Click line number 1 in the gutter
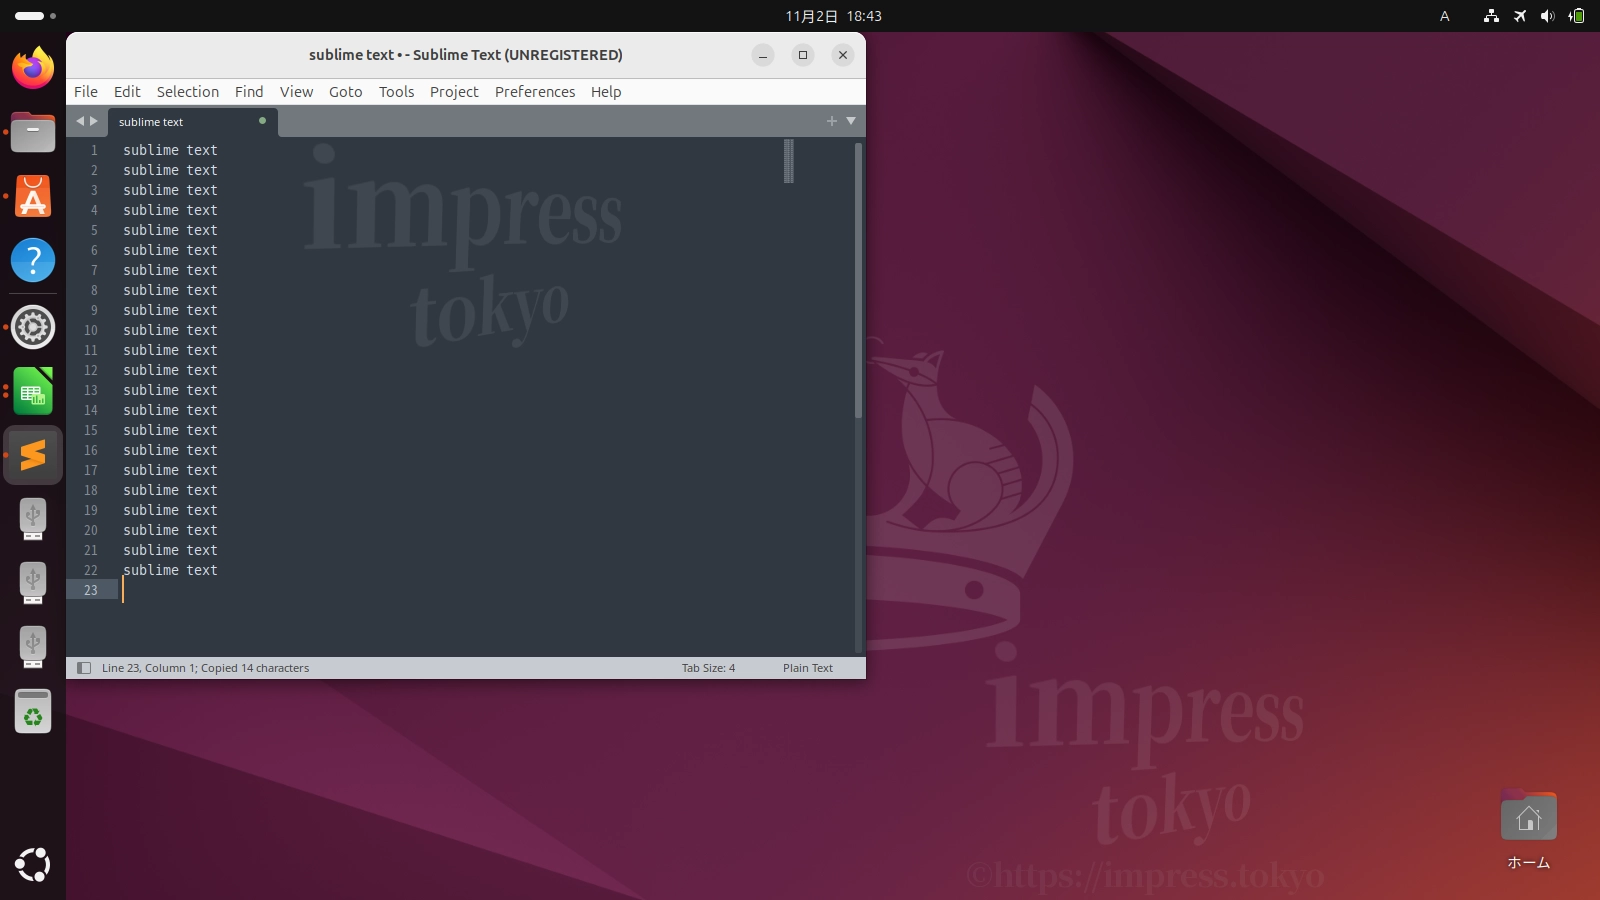Viewport: 1600px width, 900px height. 94,150
